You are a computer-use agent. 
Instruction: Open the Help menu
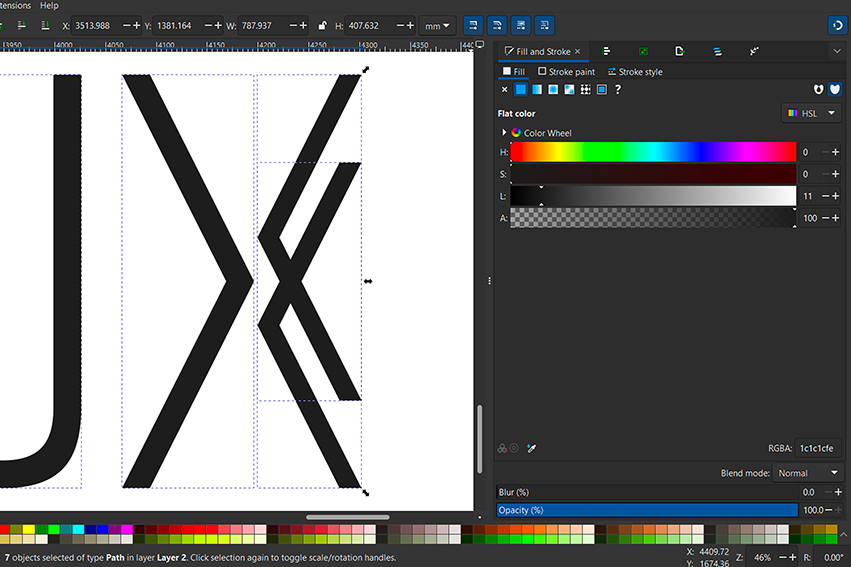49,5
